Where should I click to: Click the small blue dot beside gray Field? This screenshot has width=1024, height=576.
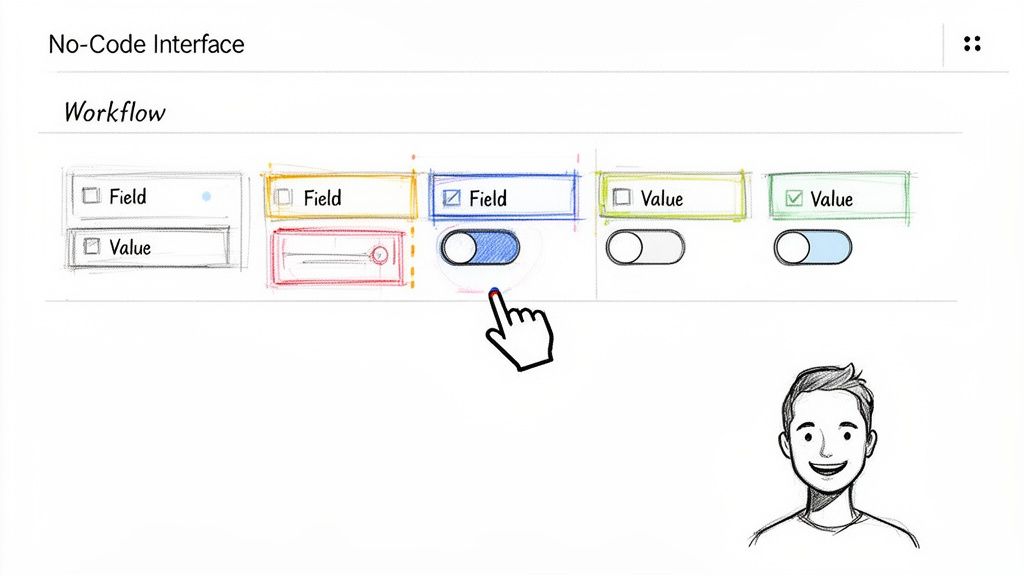pos(207,198)
